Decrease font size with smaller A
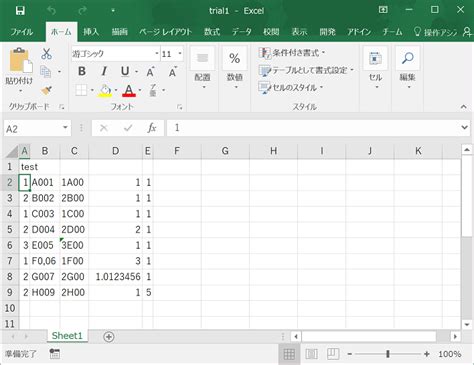 click(x=172, y=71)
